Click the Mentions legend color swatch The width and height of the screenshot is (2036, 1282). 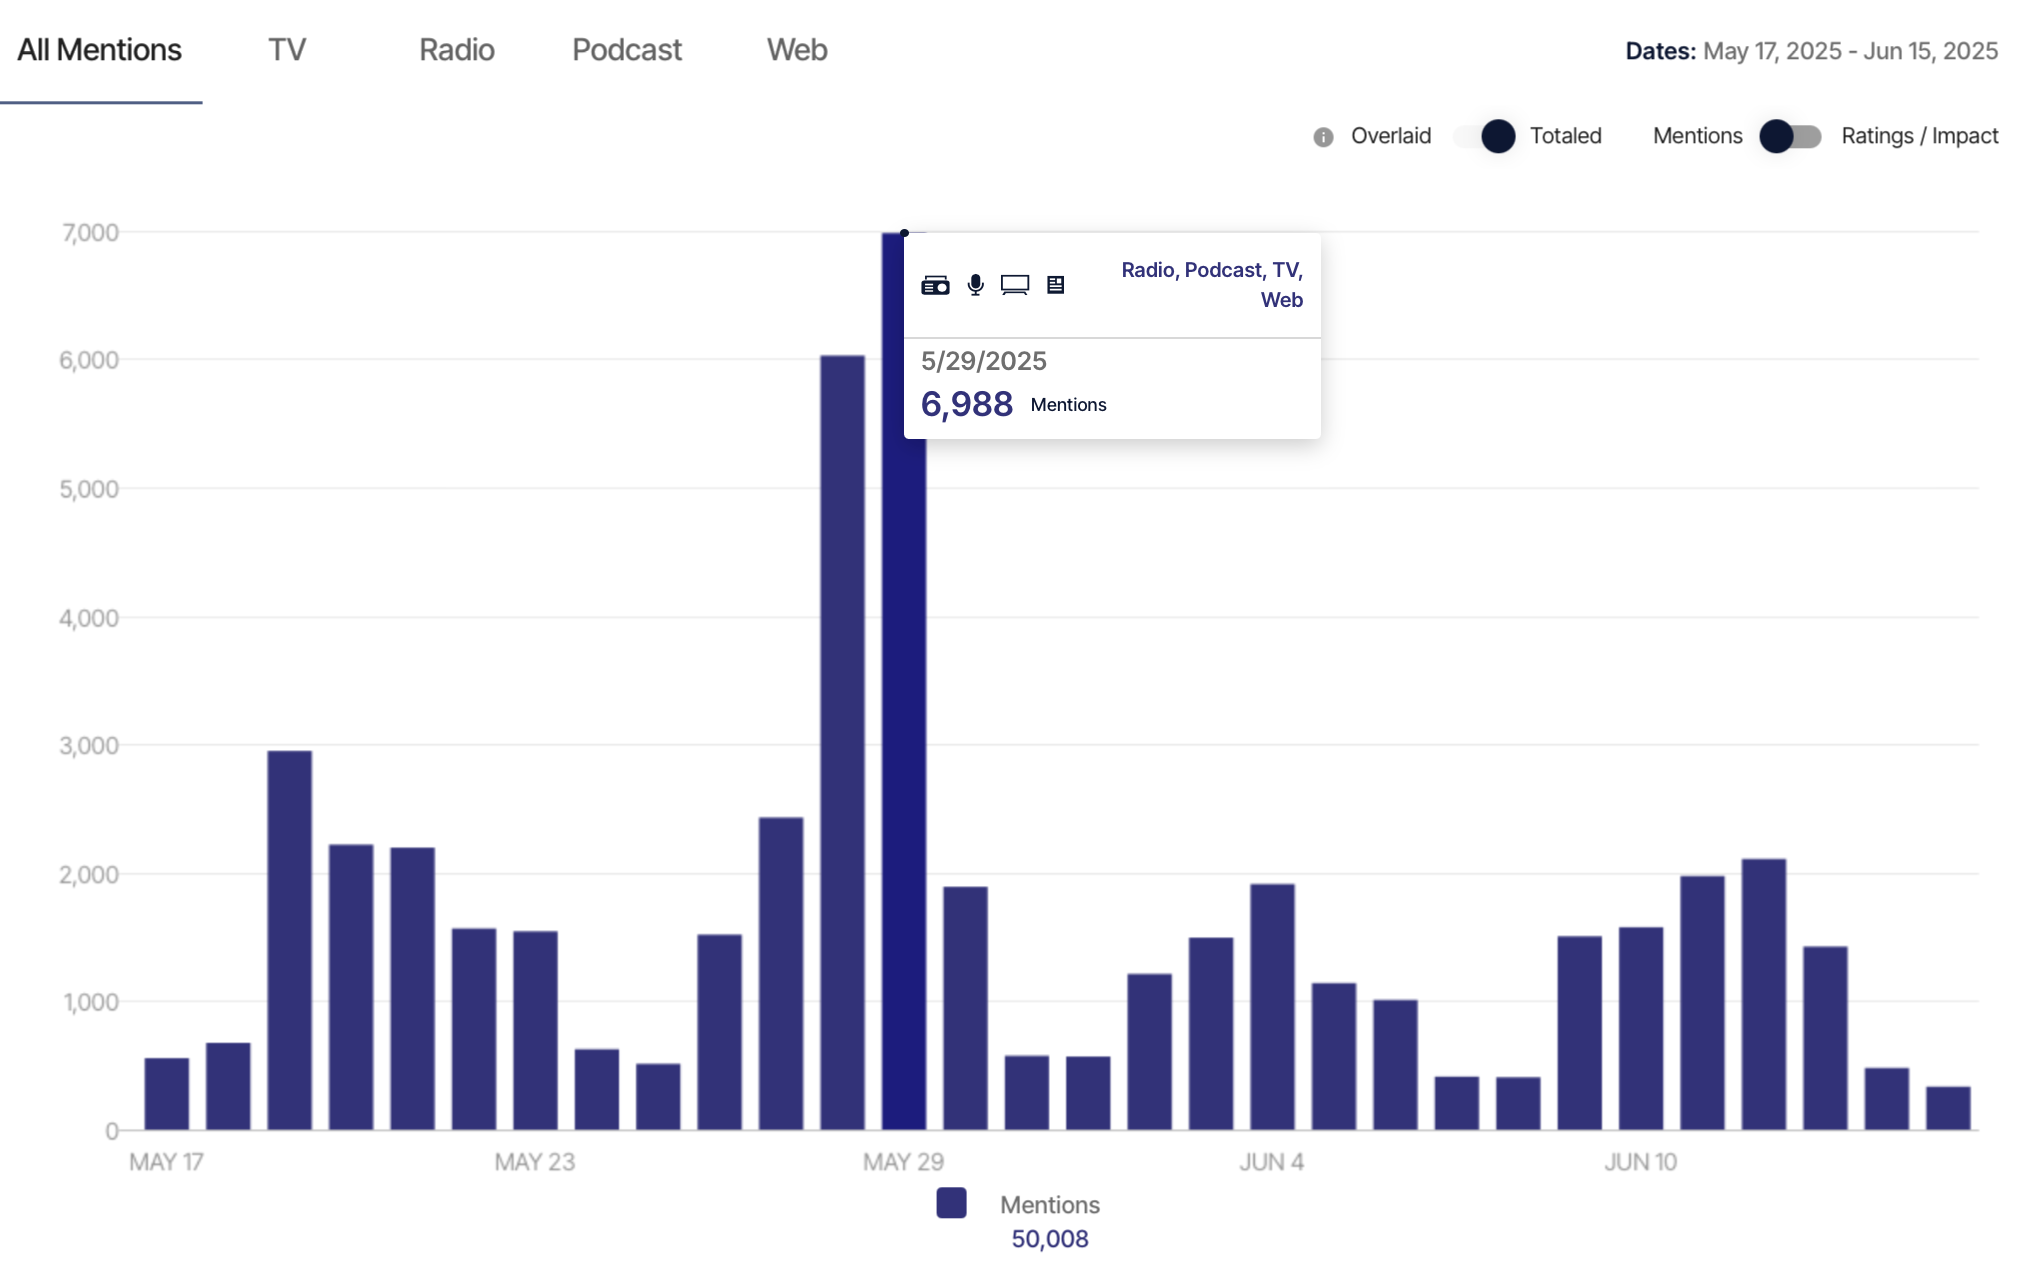point(951,1203)
